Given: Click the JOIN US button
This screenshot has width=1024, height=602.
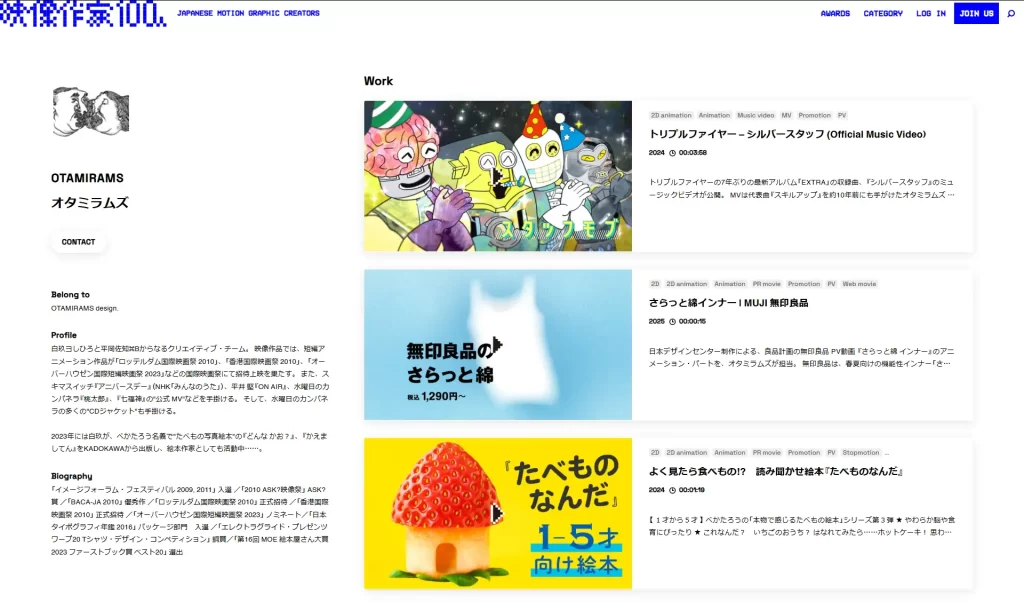Looking at the screenshot, I should coord(976,13).
